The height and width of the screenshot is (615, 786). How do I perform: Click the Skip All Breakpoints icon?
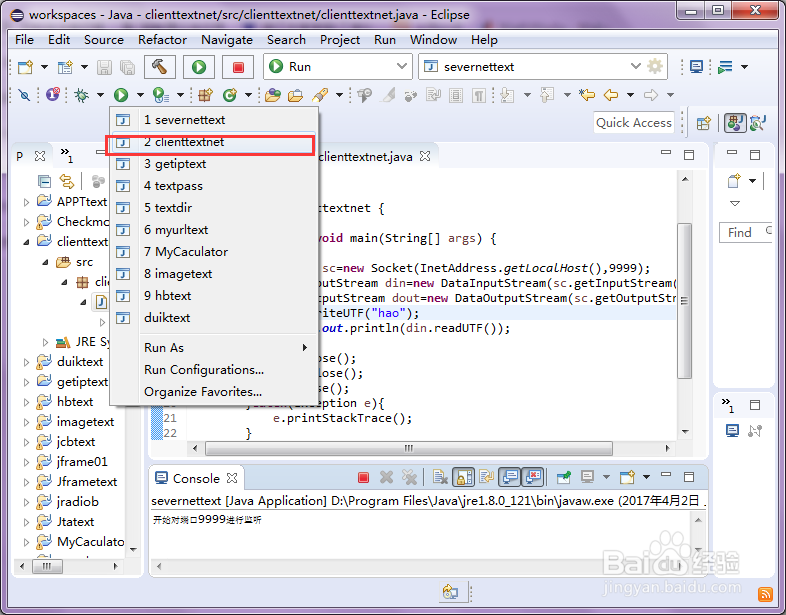pos(24,94)
